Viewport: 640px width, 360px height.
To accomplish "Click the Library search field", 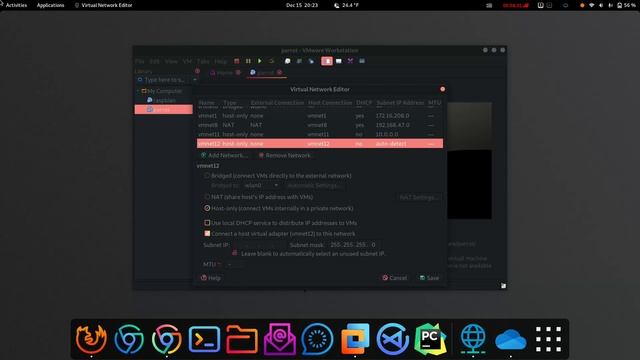I will 164,80.
